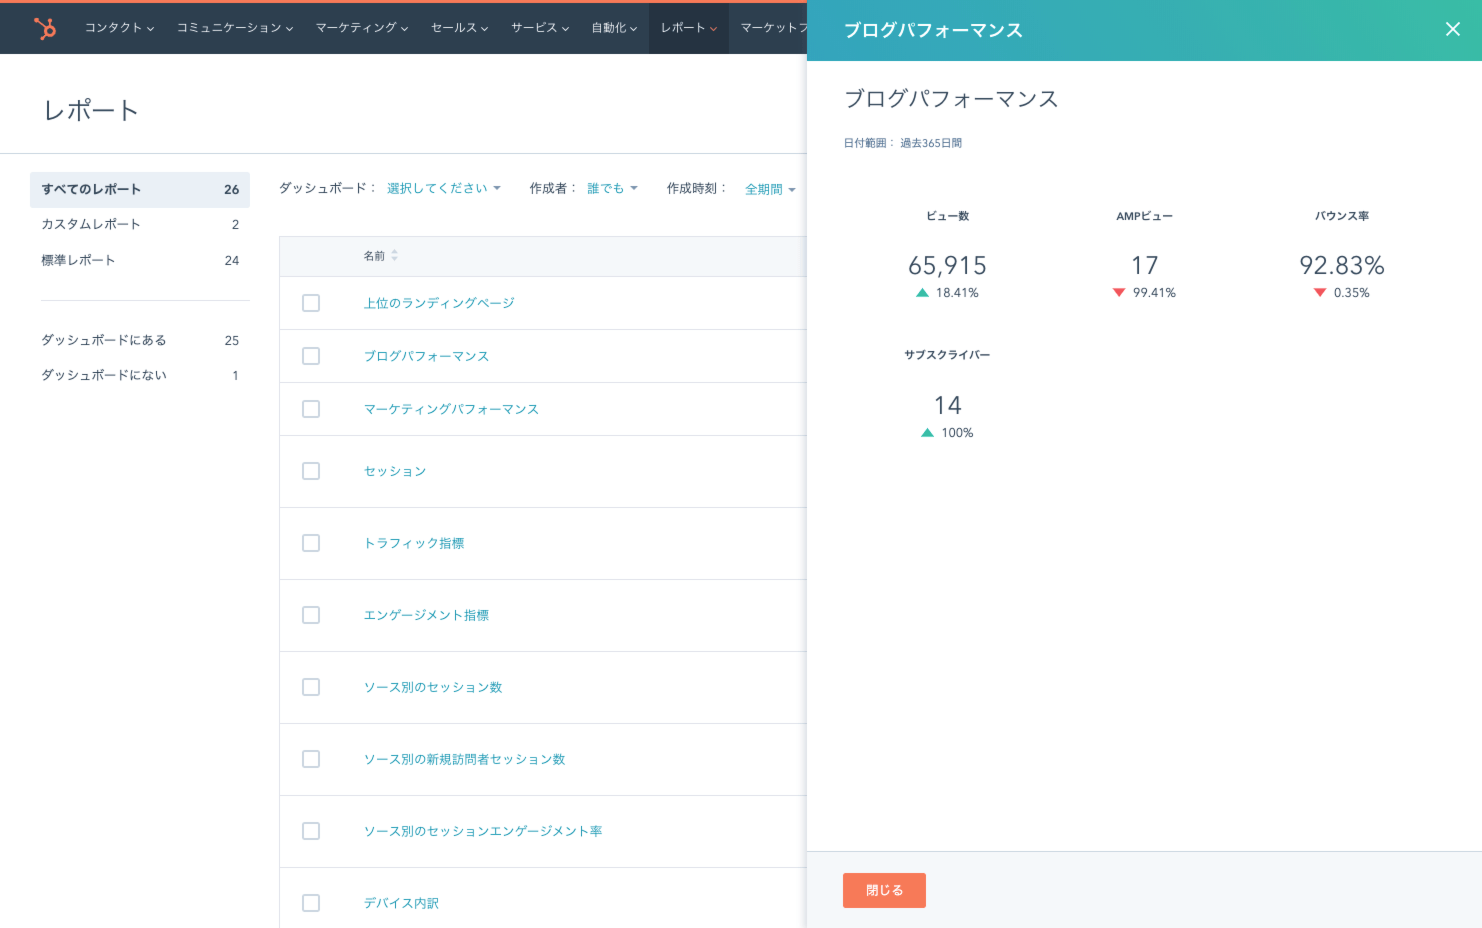Click the HubSpot sprocket logo
The height and width of the screenshot is (928, 1482).
(45, 28)
